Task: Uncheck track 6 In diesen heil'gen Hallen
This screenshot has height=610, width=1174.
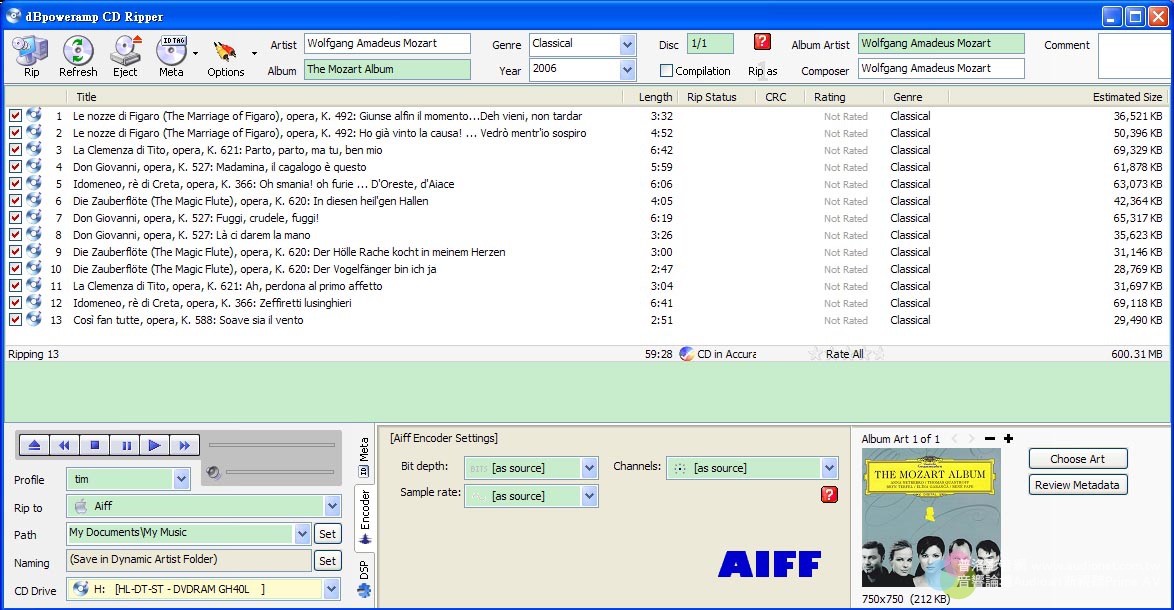Action: 15,201
